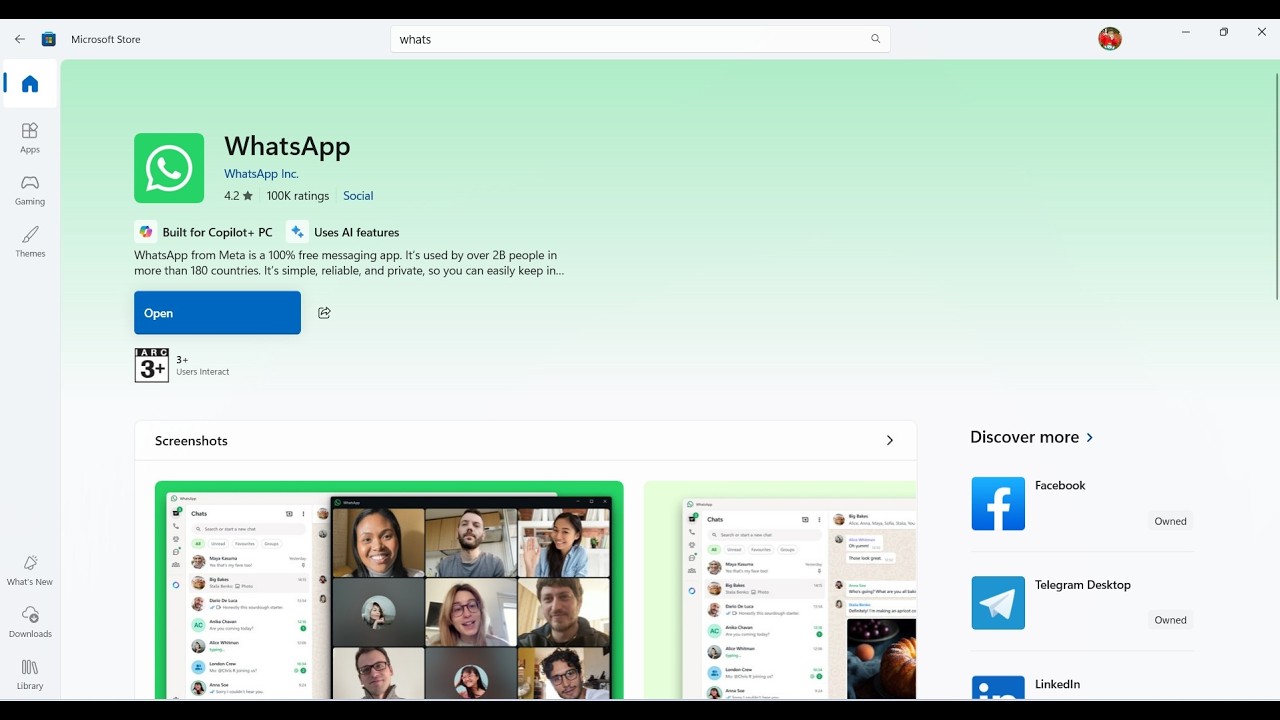Click the vertical scrollbar thumb
Image resolution: width=1280 pixels, height=720 pixels.
1277,186
